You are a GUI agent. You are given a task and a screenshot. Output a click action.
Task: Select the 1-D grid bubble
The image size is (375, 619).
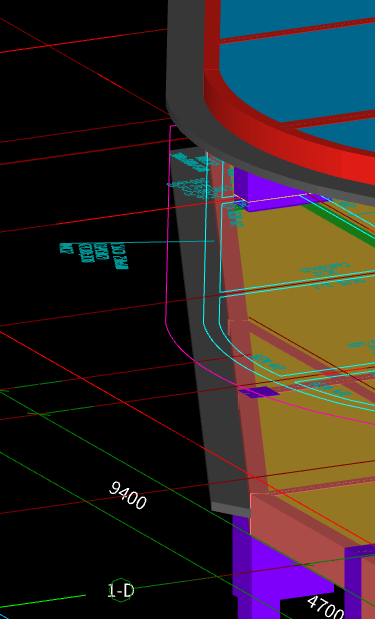(121, 591)
